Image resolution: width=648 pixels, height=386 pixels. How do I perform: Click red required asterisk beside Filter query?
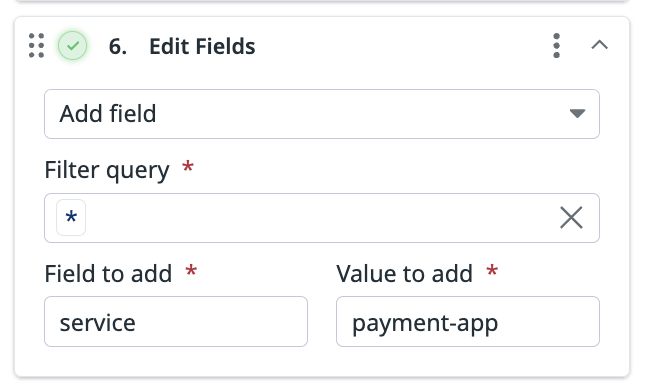(x=188, y=167)
